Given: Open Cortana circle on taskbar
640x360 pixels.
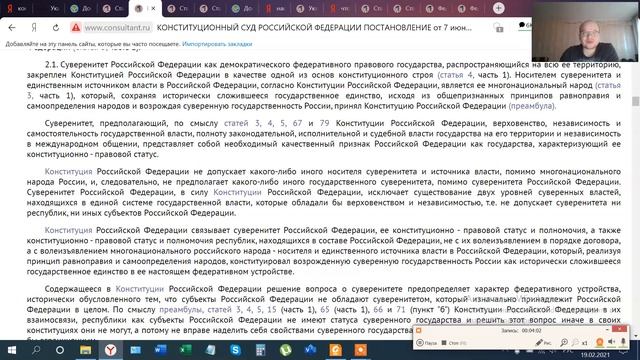Looking at the screenshot, I should tap(60, 350).
